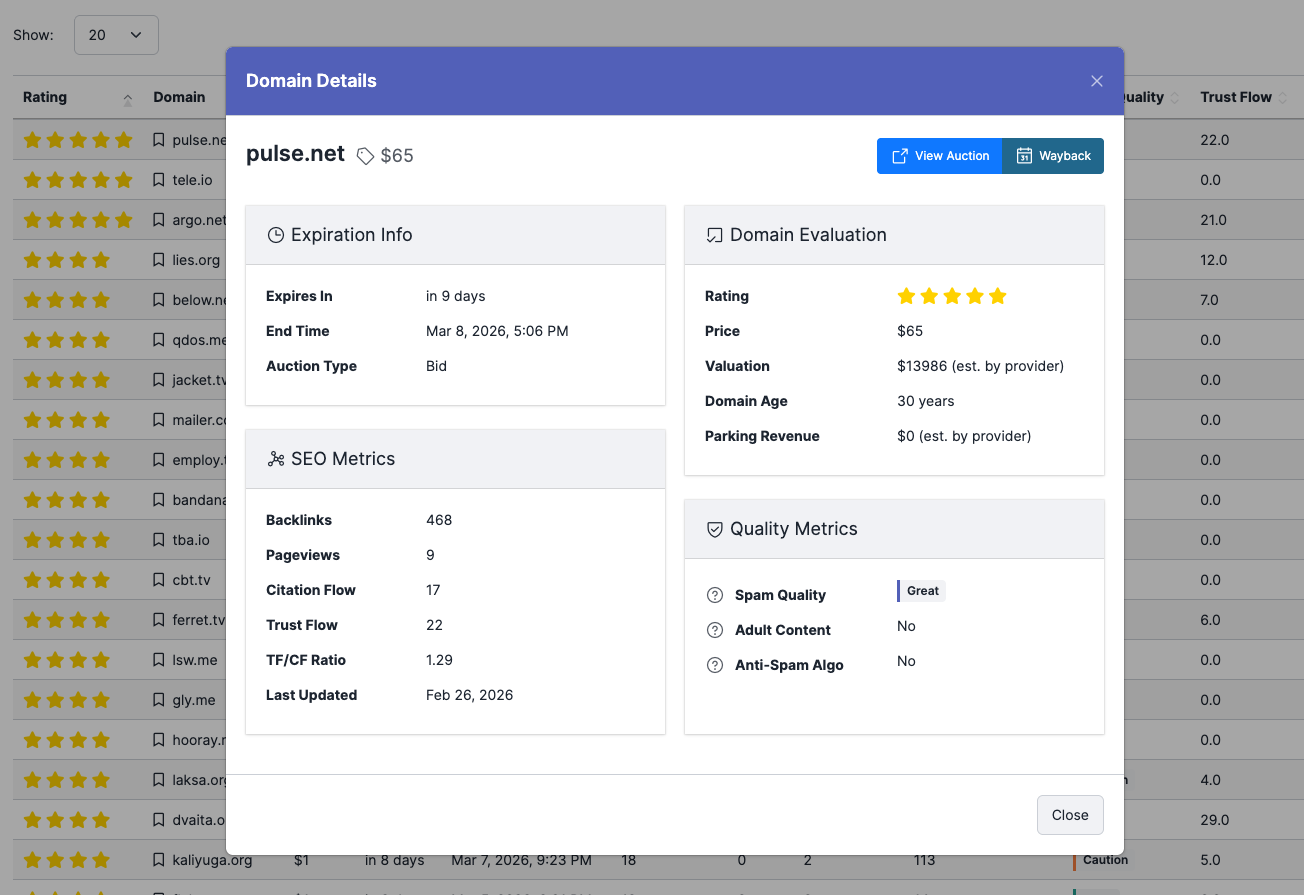1304x895 pixels.
Task: Click the clock icon beside Expiration Info
Action: [x=275, y=234]
